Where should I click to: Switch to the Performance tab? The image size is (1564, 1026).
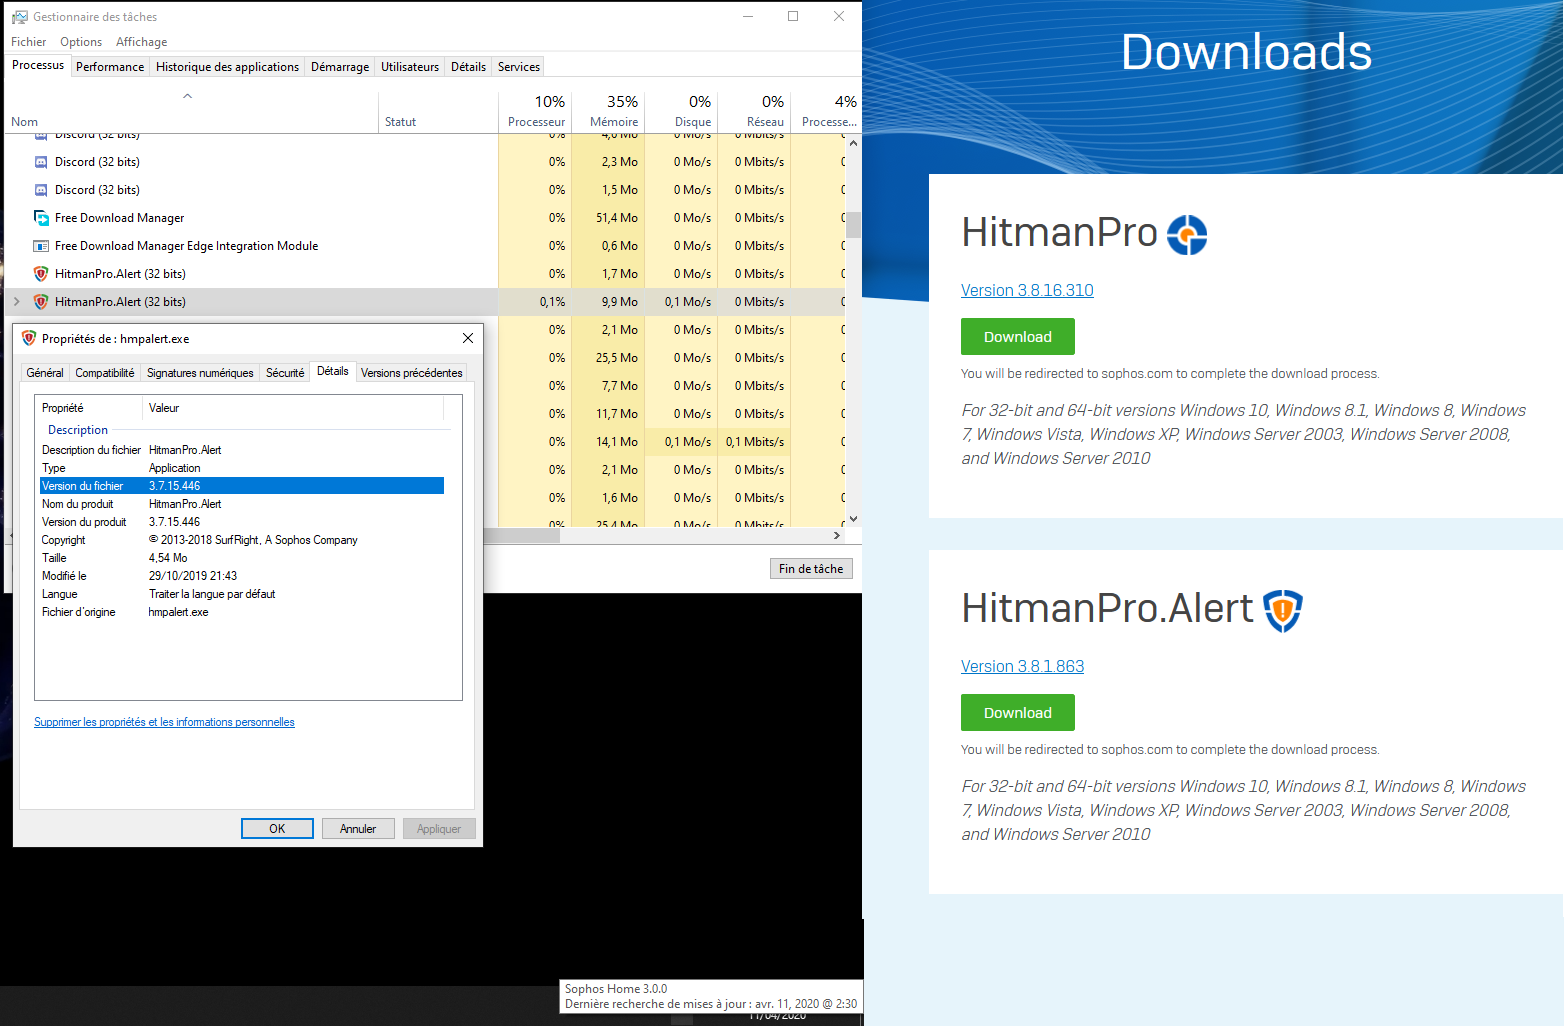110,67
